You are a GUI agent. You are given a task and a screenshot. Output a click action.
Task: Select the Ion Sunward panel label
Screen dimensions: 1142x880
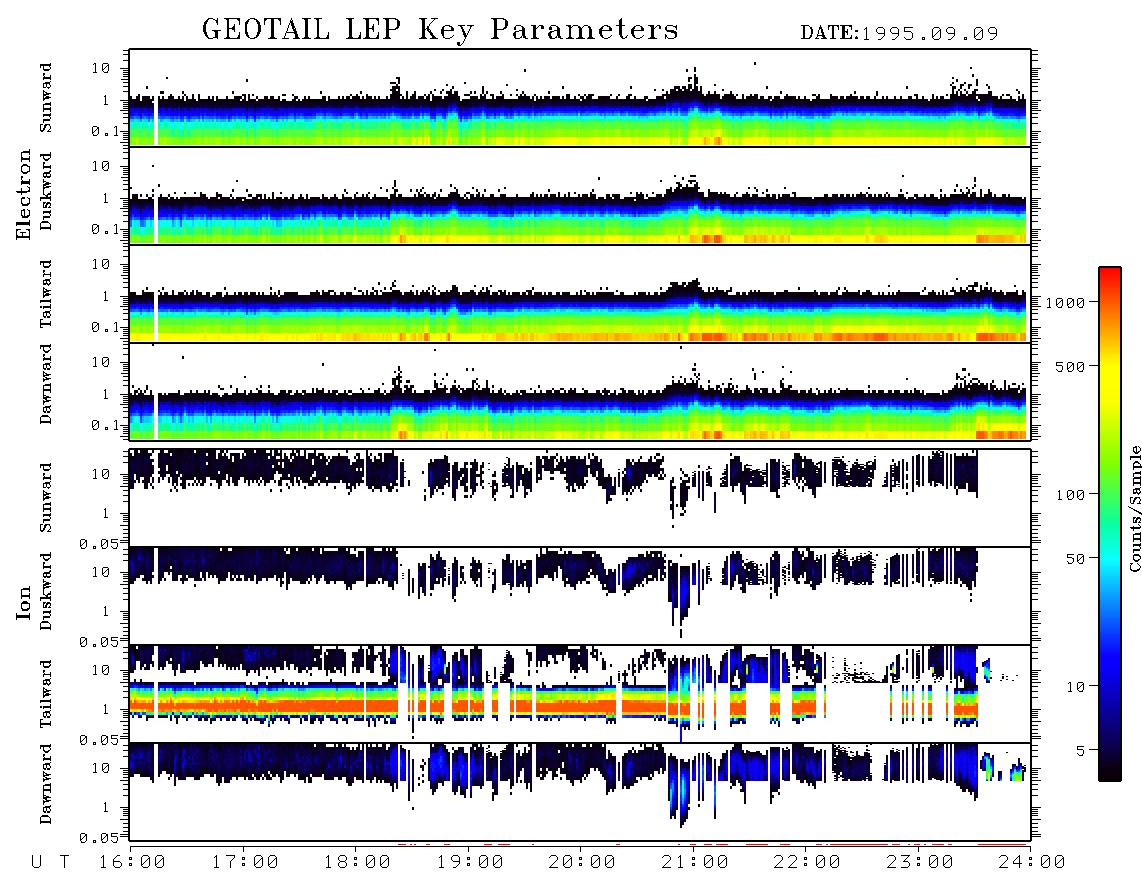(46, 498)
